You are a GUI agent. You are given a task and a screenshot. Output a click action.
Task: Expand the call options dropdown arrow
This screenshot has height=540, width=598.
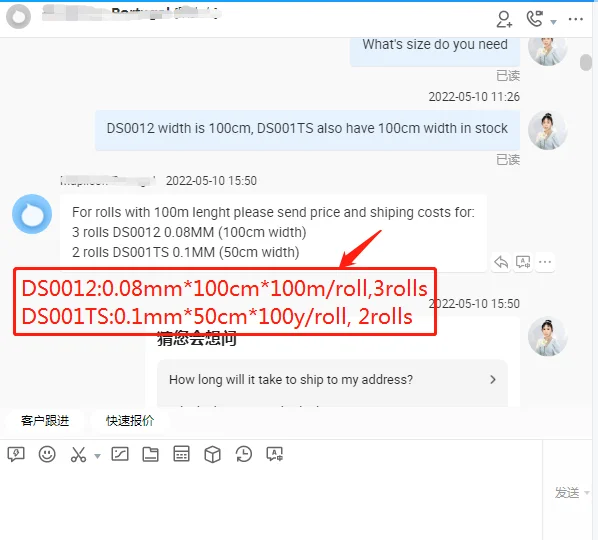pyautogui.click(x=553, y=22)
